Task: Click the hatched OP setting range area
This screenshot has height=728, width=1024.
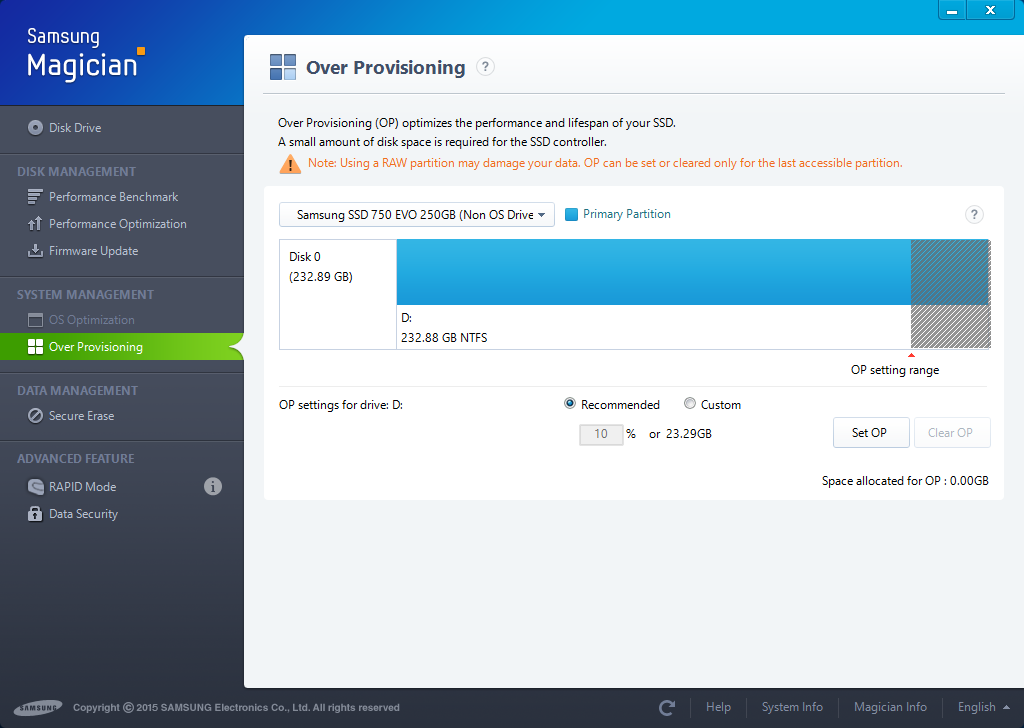Action: (951, 294)
